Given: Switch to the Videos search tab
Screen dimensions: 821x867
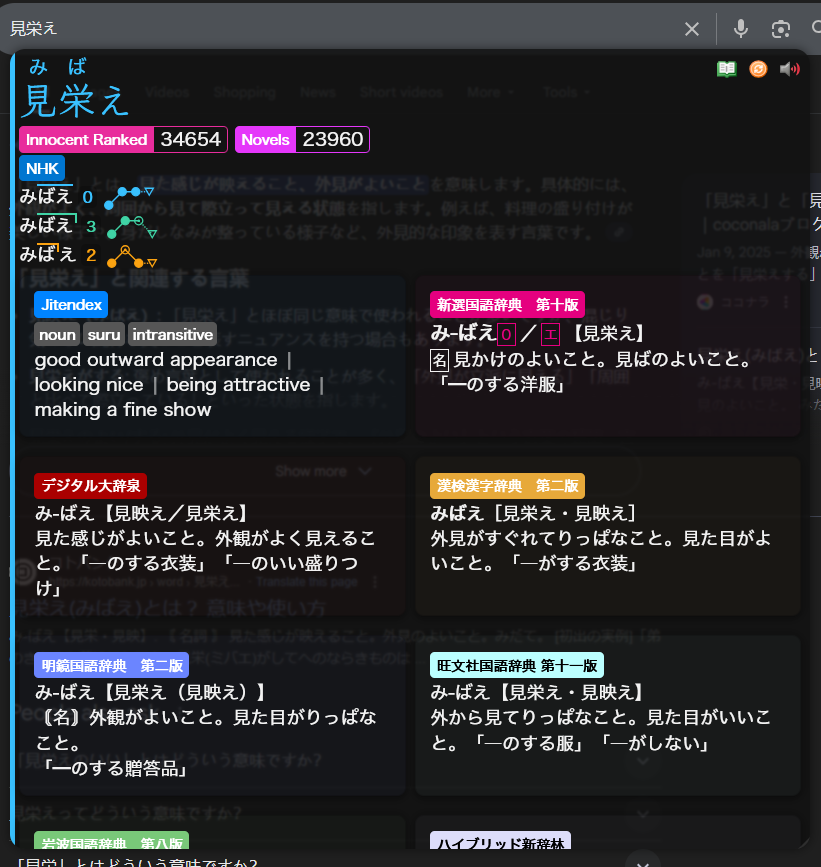Looking at the screenshot, I should 166,92.
